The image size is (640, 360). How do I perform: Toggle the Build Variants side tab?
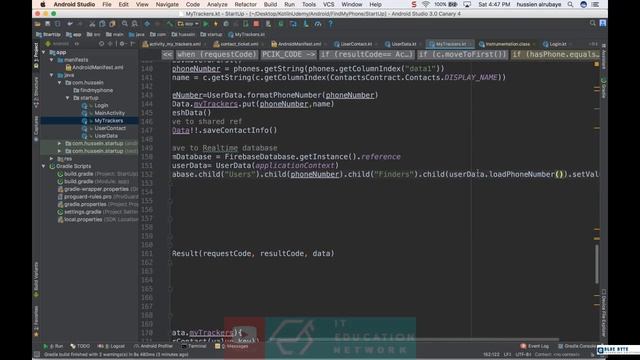pyautogui.click(x=36, y=279)
